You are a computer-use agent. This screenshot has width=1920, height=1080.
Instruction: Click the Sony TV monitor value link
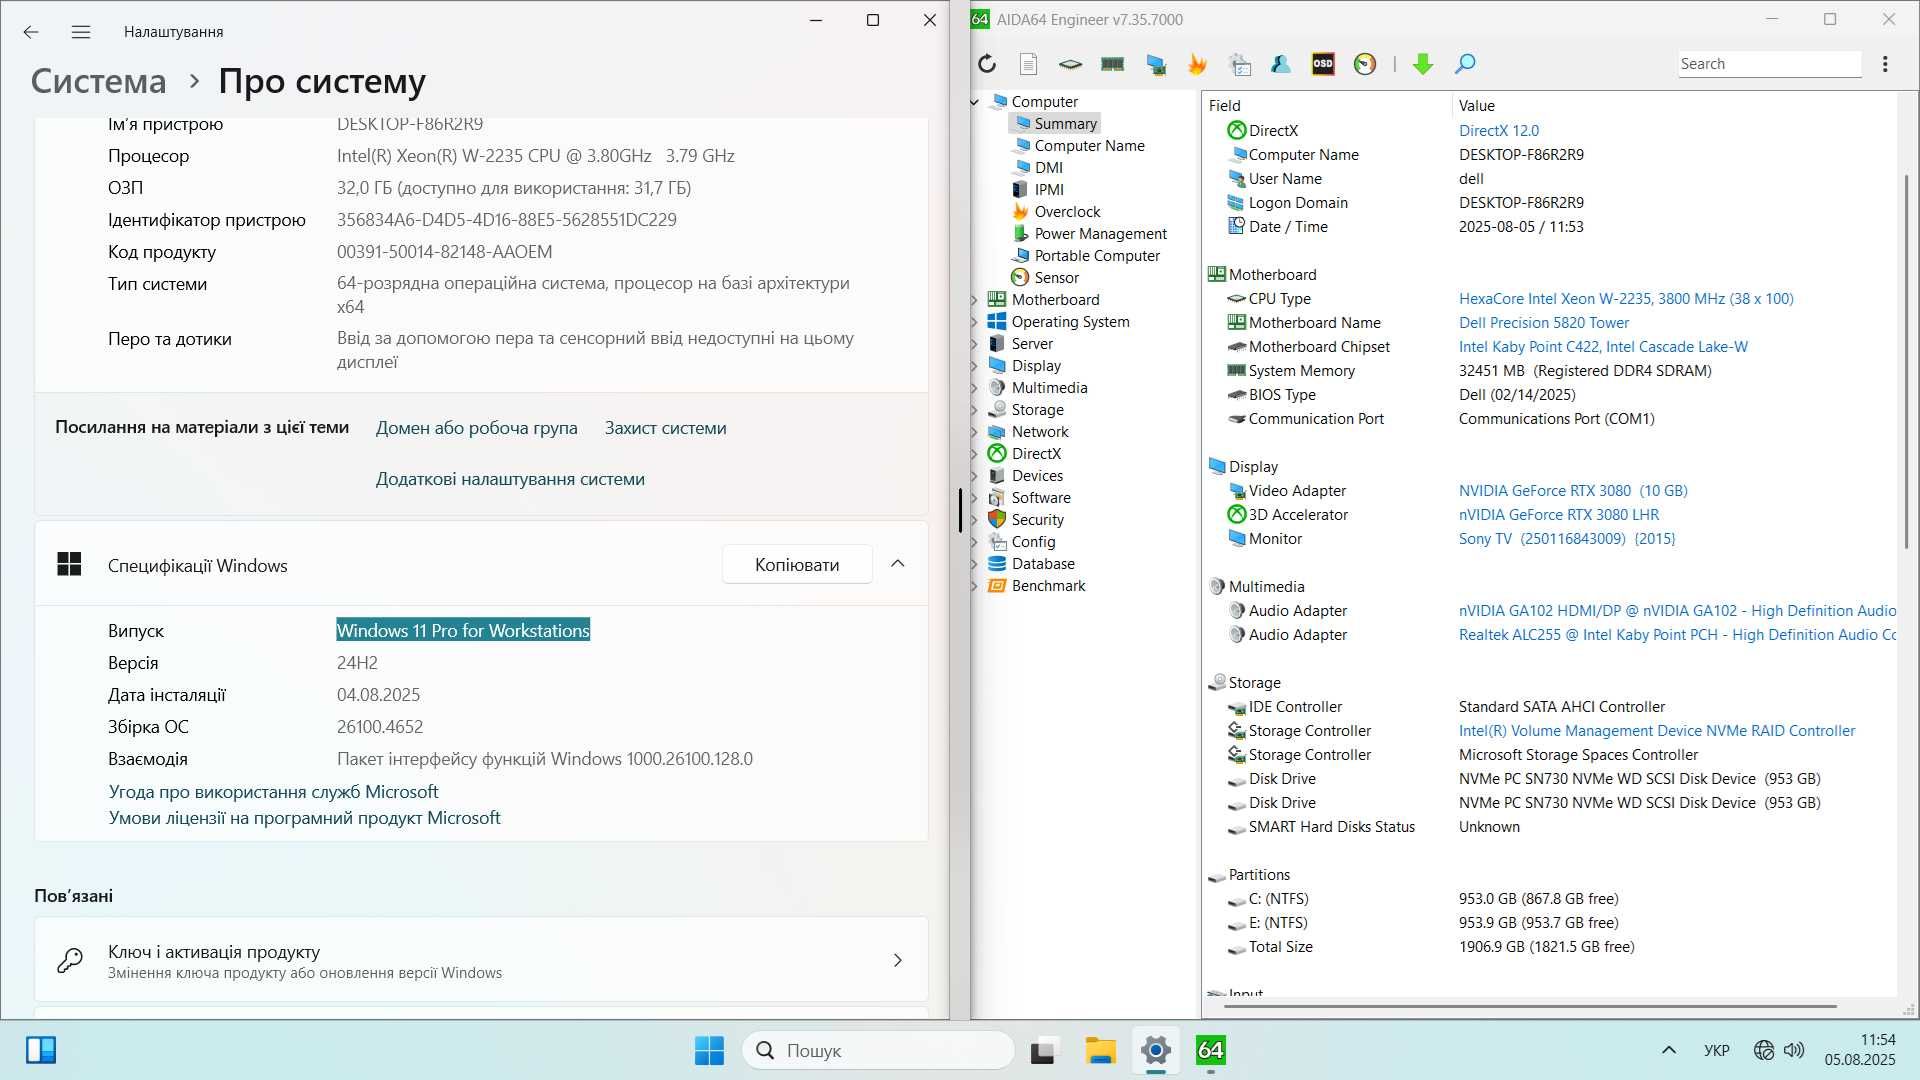(1566, 539)
